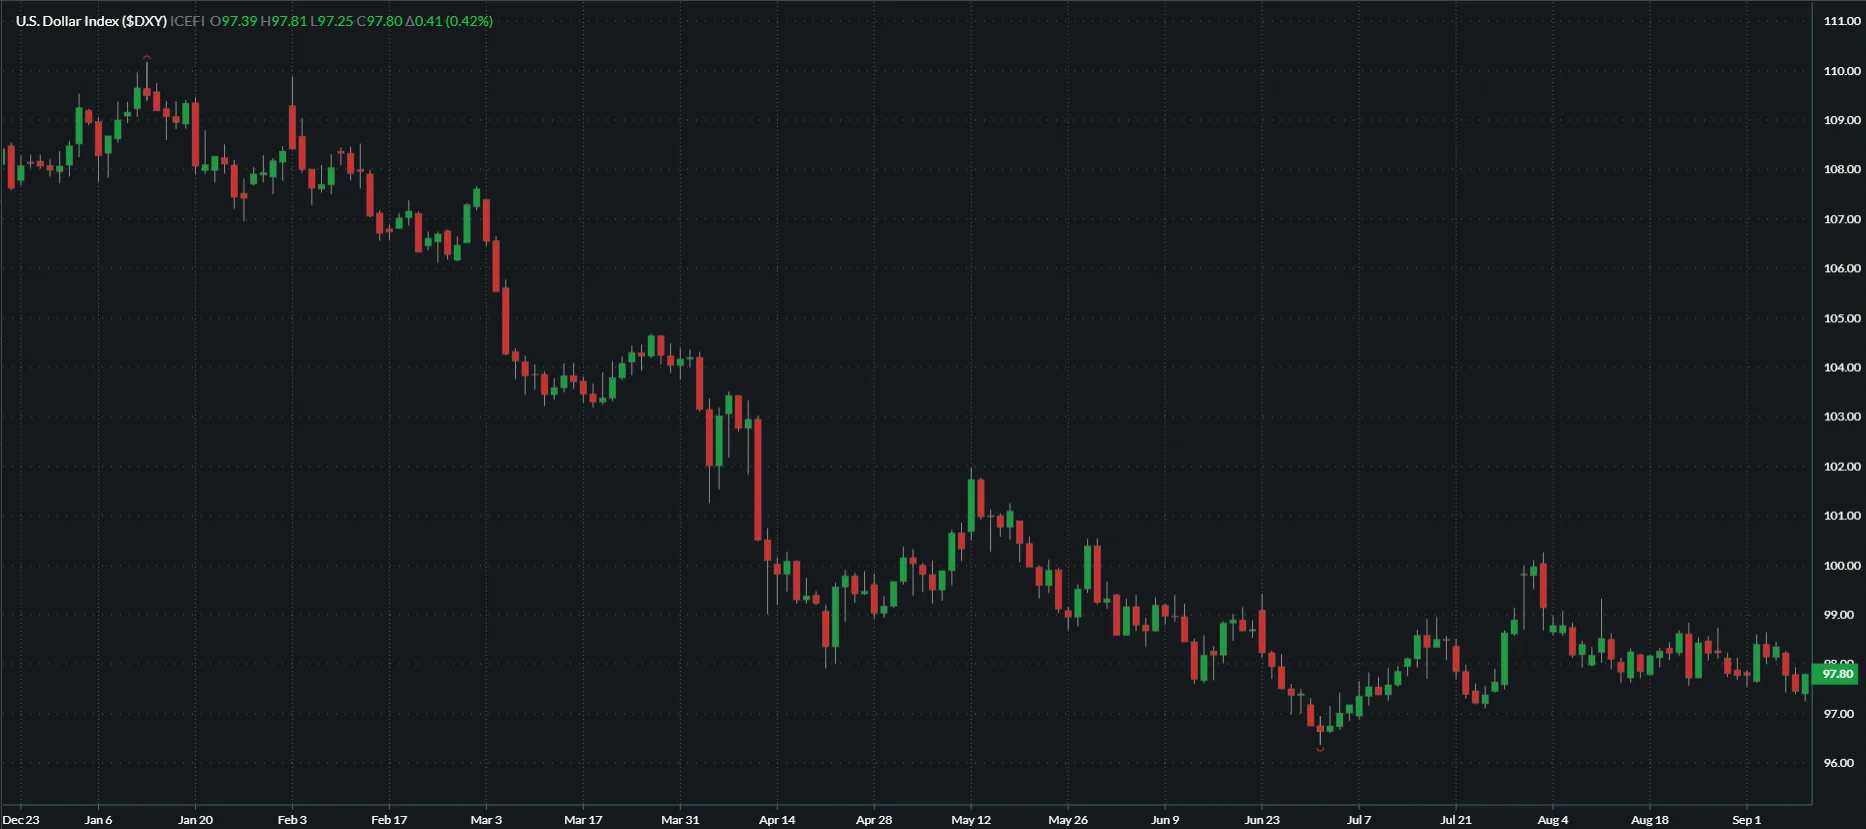This screenshot has height=829, width=1866.
Task: Click the 96.00 price axis label
Action: [x=1838, y=763]
